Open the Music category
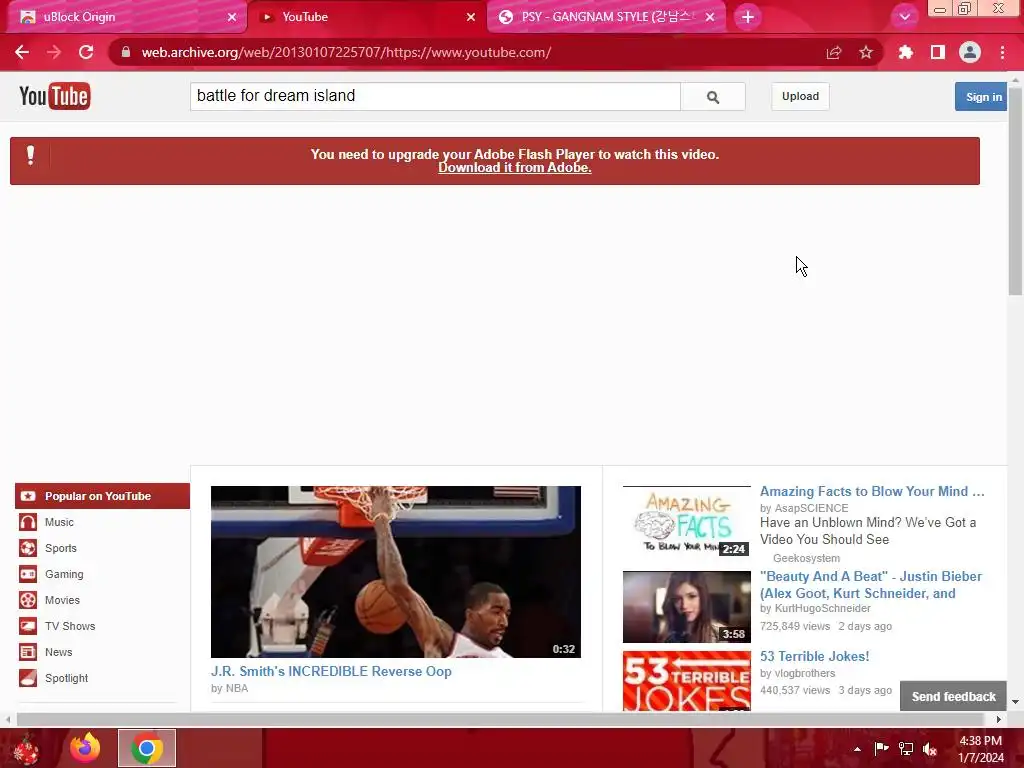 [x=59, y=522]
